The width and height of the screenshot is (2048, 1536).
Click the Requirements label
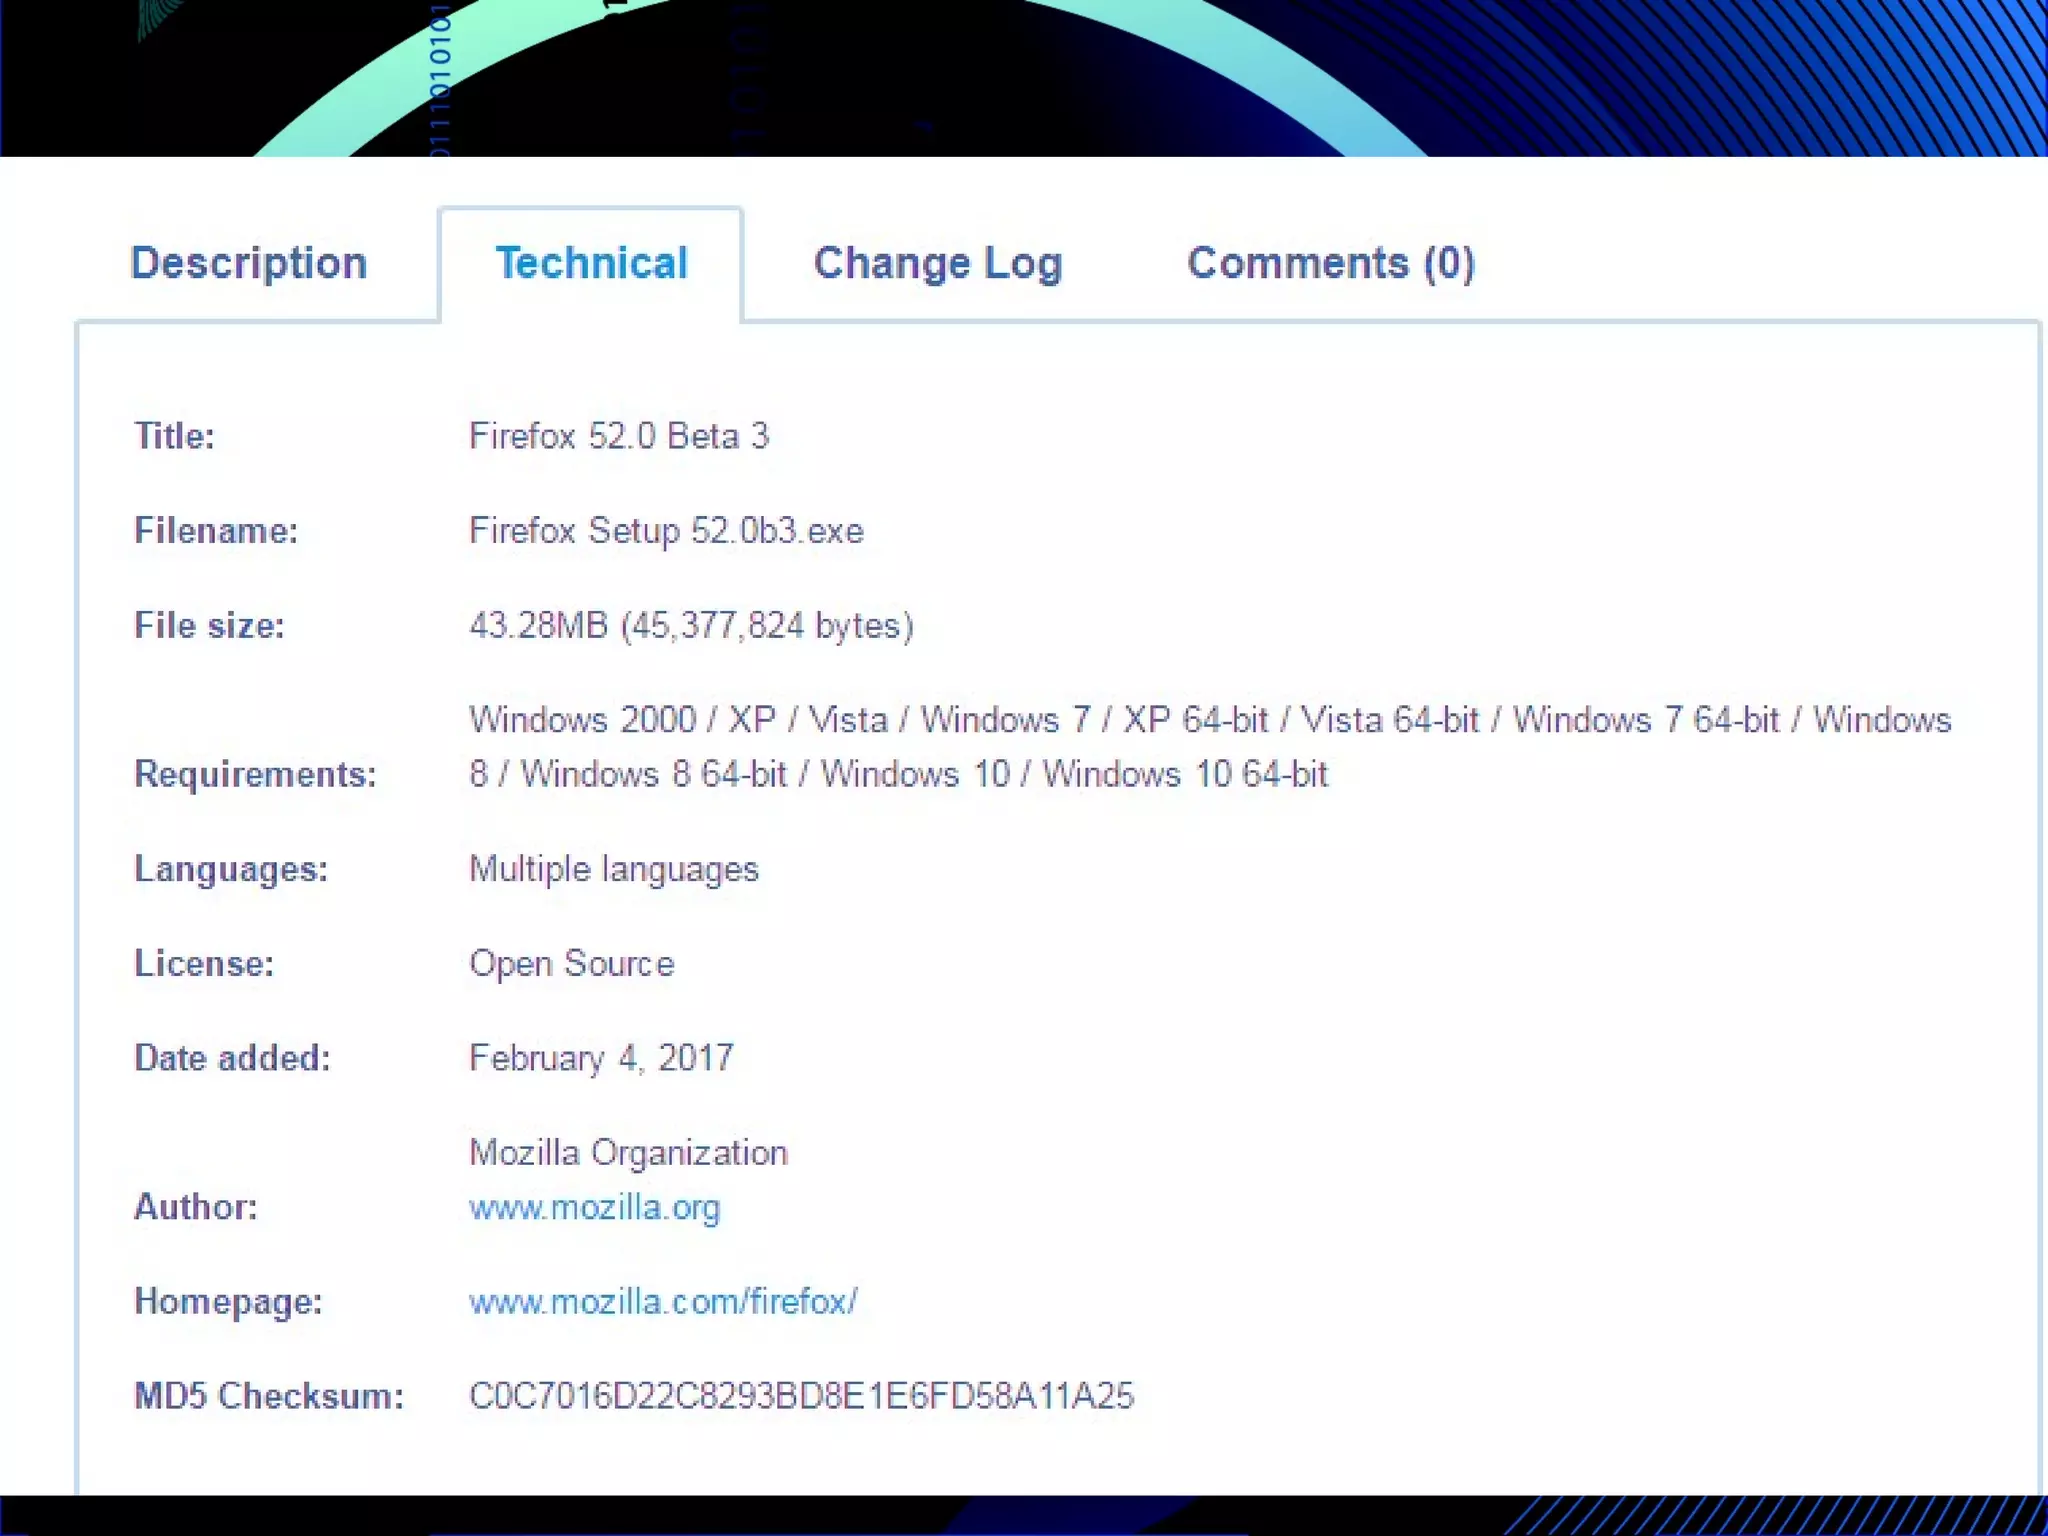(x=255, y=774)
